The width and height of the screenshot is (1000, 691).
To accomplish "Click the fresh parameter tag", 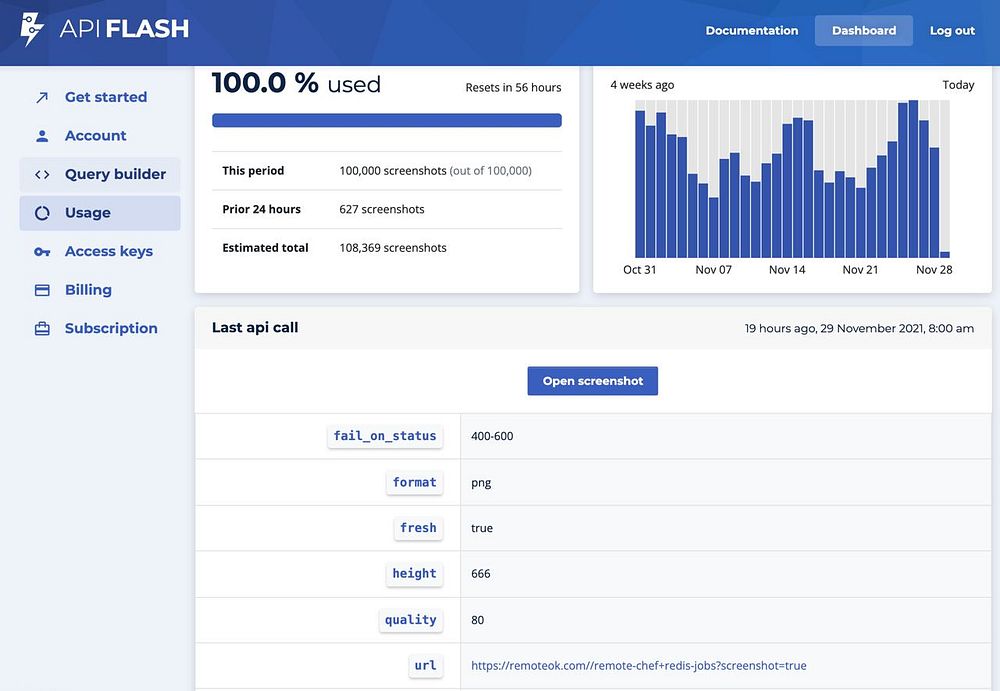I will (x=418, y=528).
